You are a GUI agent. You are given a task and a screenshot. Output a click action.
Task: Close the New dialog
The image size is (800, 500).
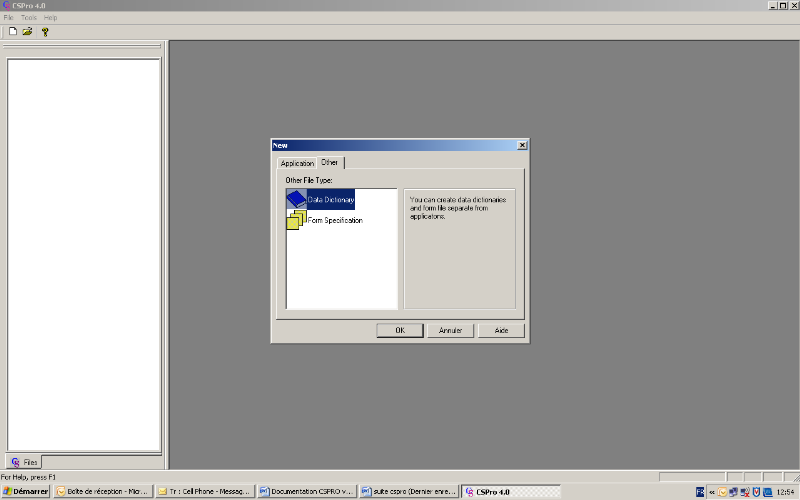[522, 145]
